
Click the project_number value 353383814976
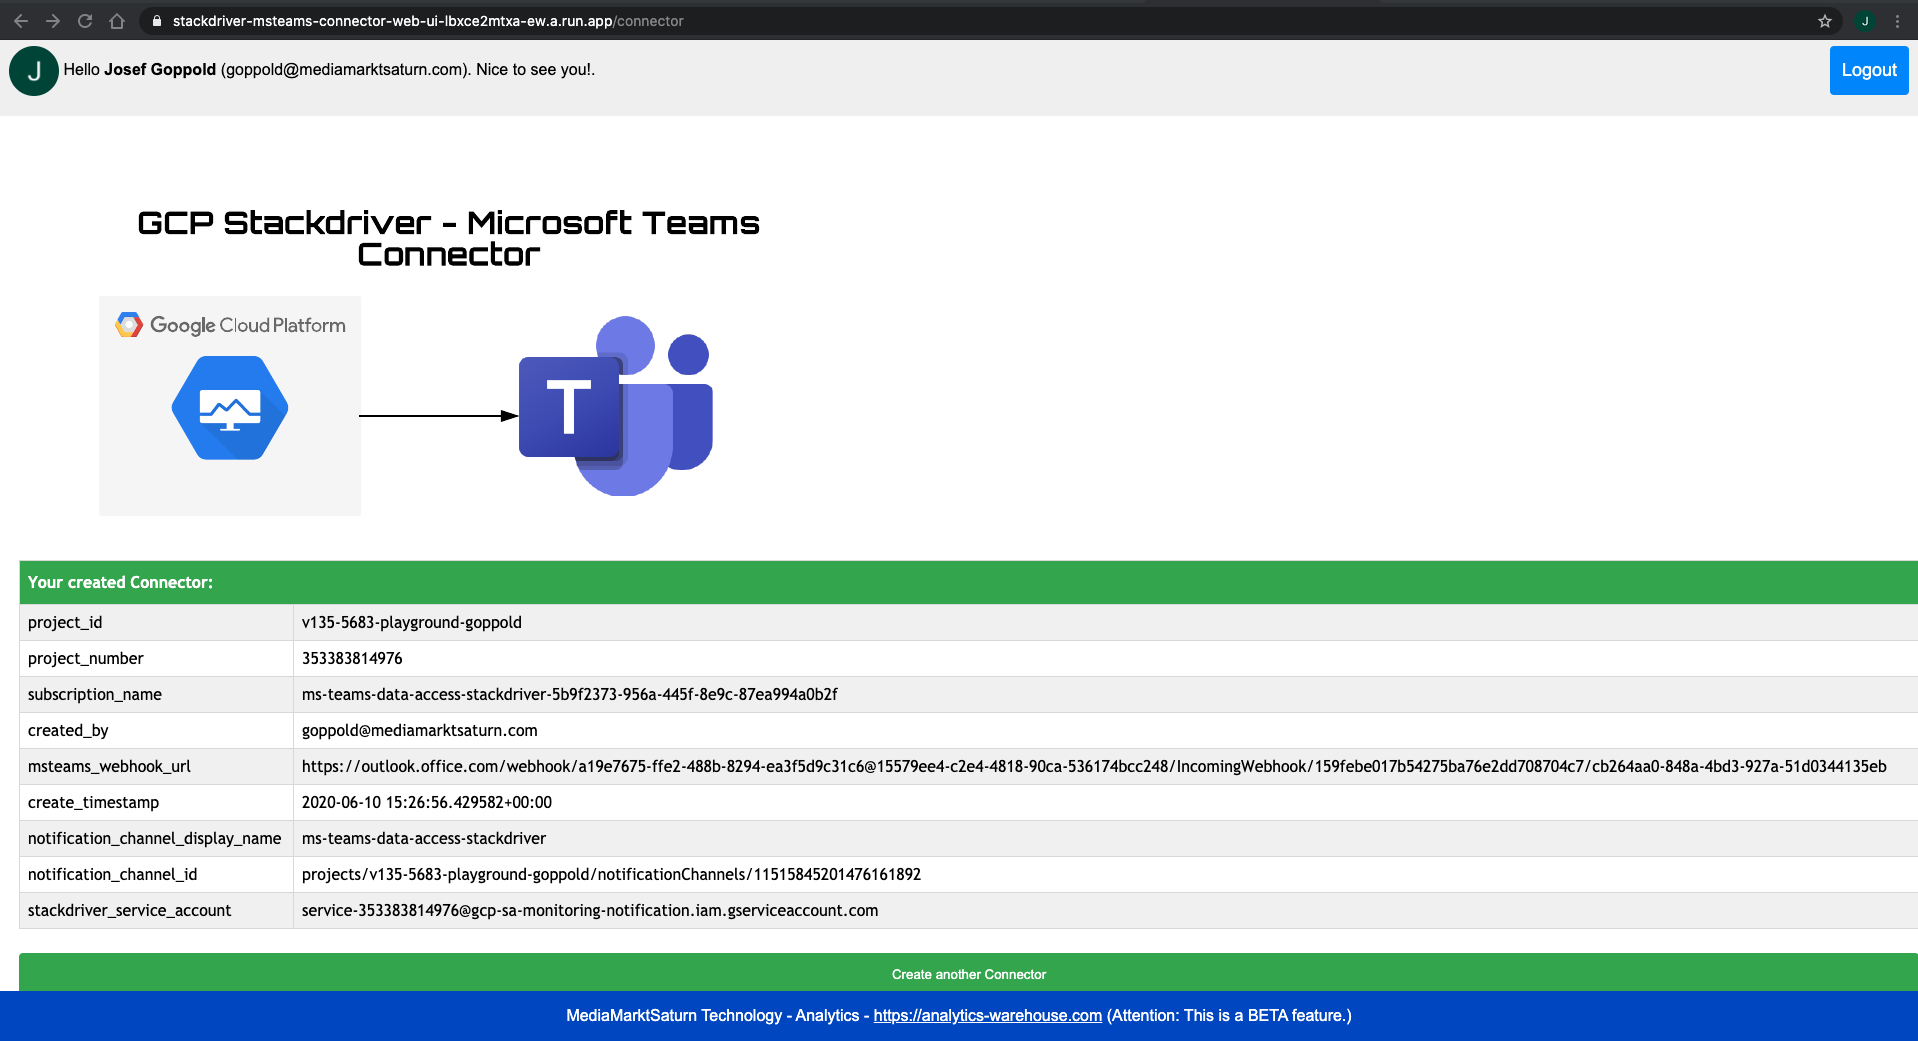[352, 658]
